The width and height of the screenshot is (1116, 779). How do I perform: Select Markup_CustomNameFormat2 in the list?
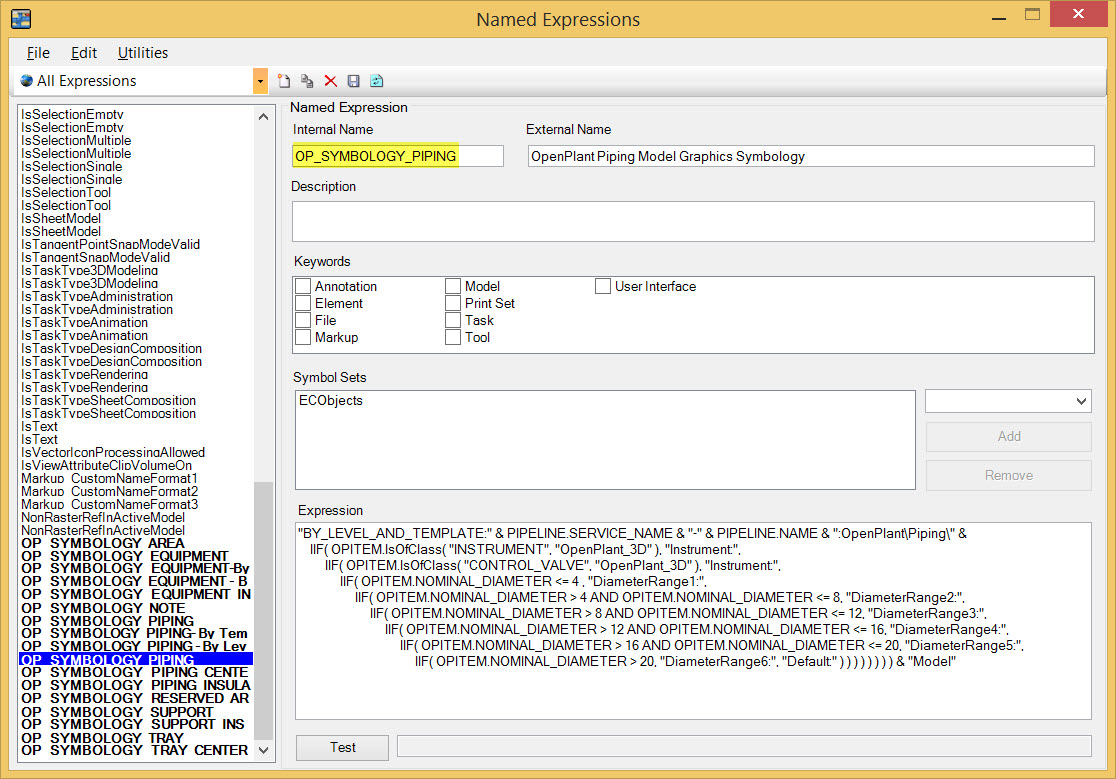pos(110,492)
